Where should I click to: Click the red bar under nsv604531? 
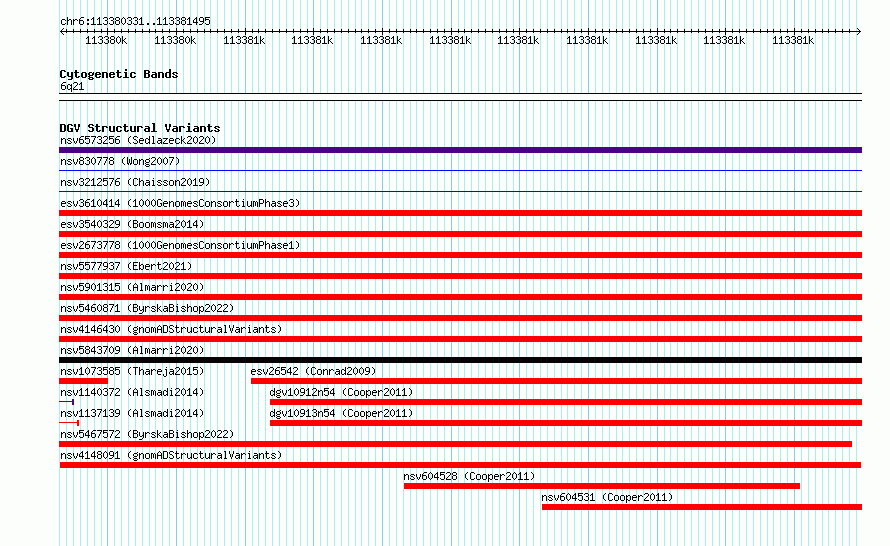click(x=702, y=507)
